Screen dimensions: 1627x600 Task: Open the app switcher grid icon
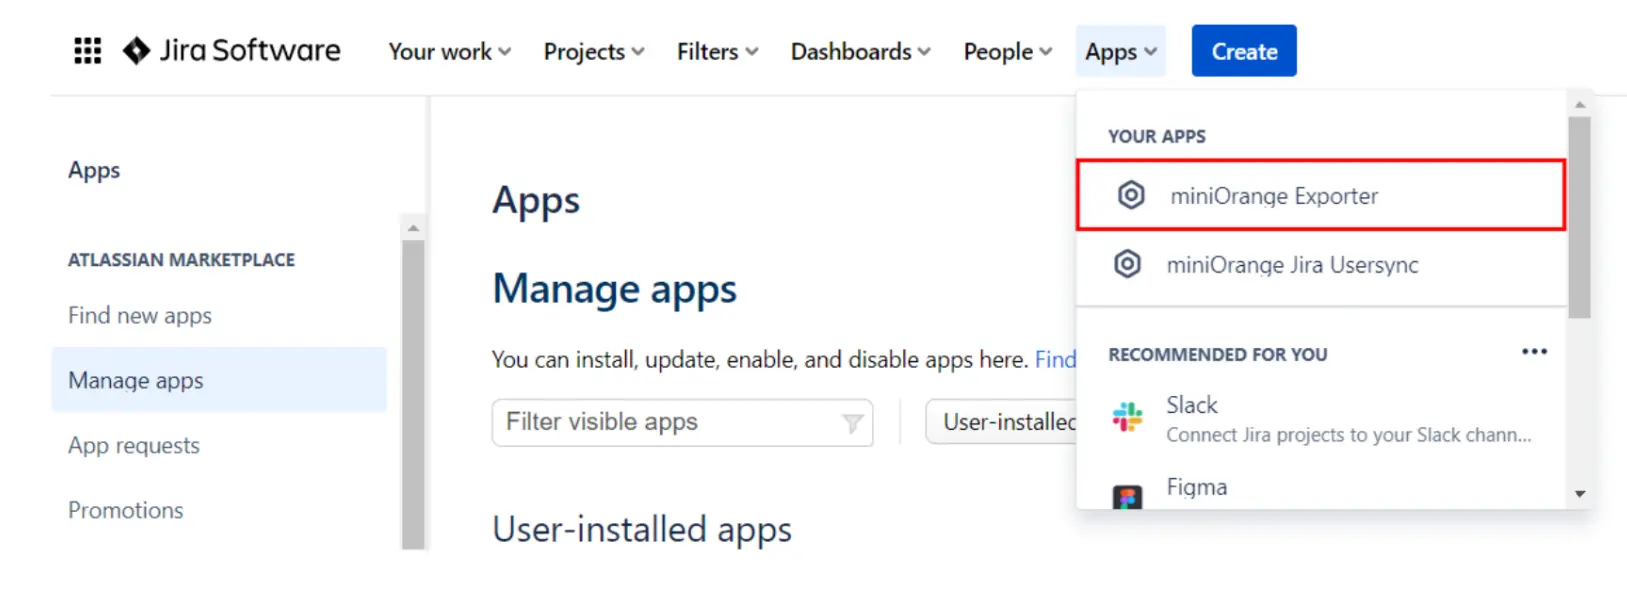click(x=87, y=51)
